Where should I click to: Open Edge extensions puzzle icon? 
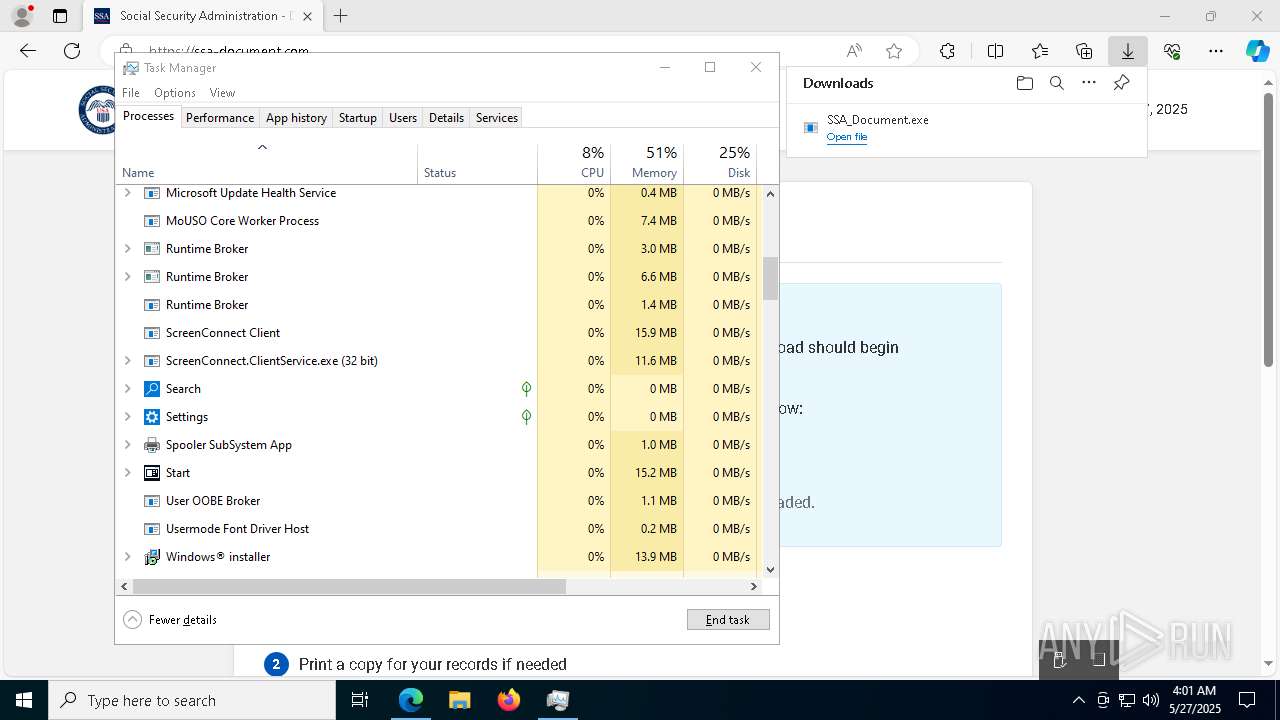point(947,51)
